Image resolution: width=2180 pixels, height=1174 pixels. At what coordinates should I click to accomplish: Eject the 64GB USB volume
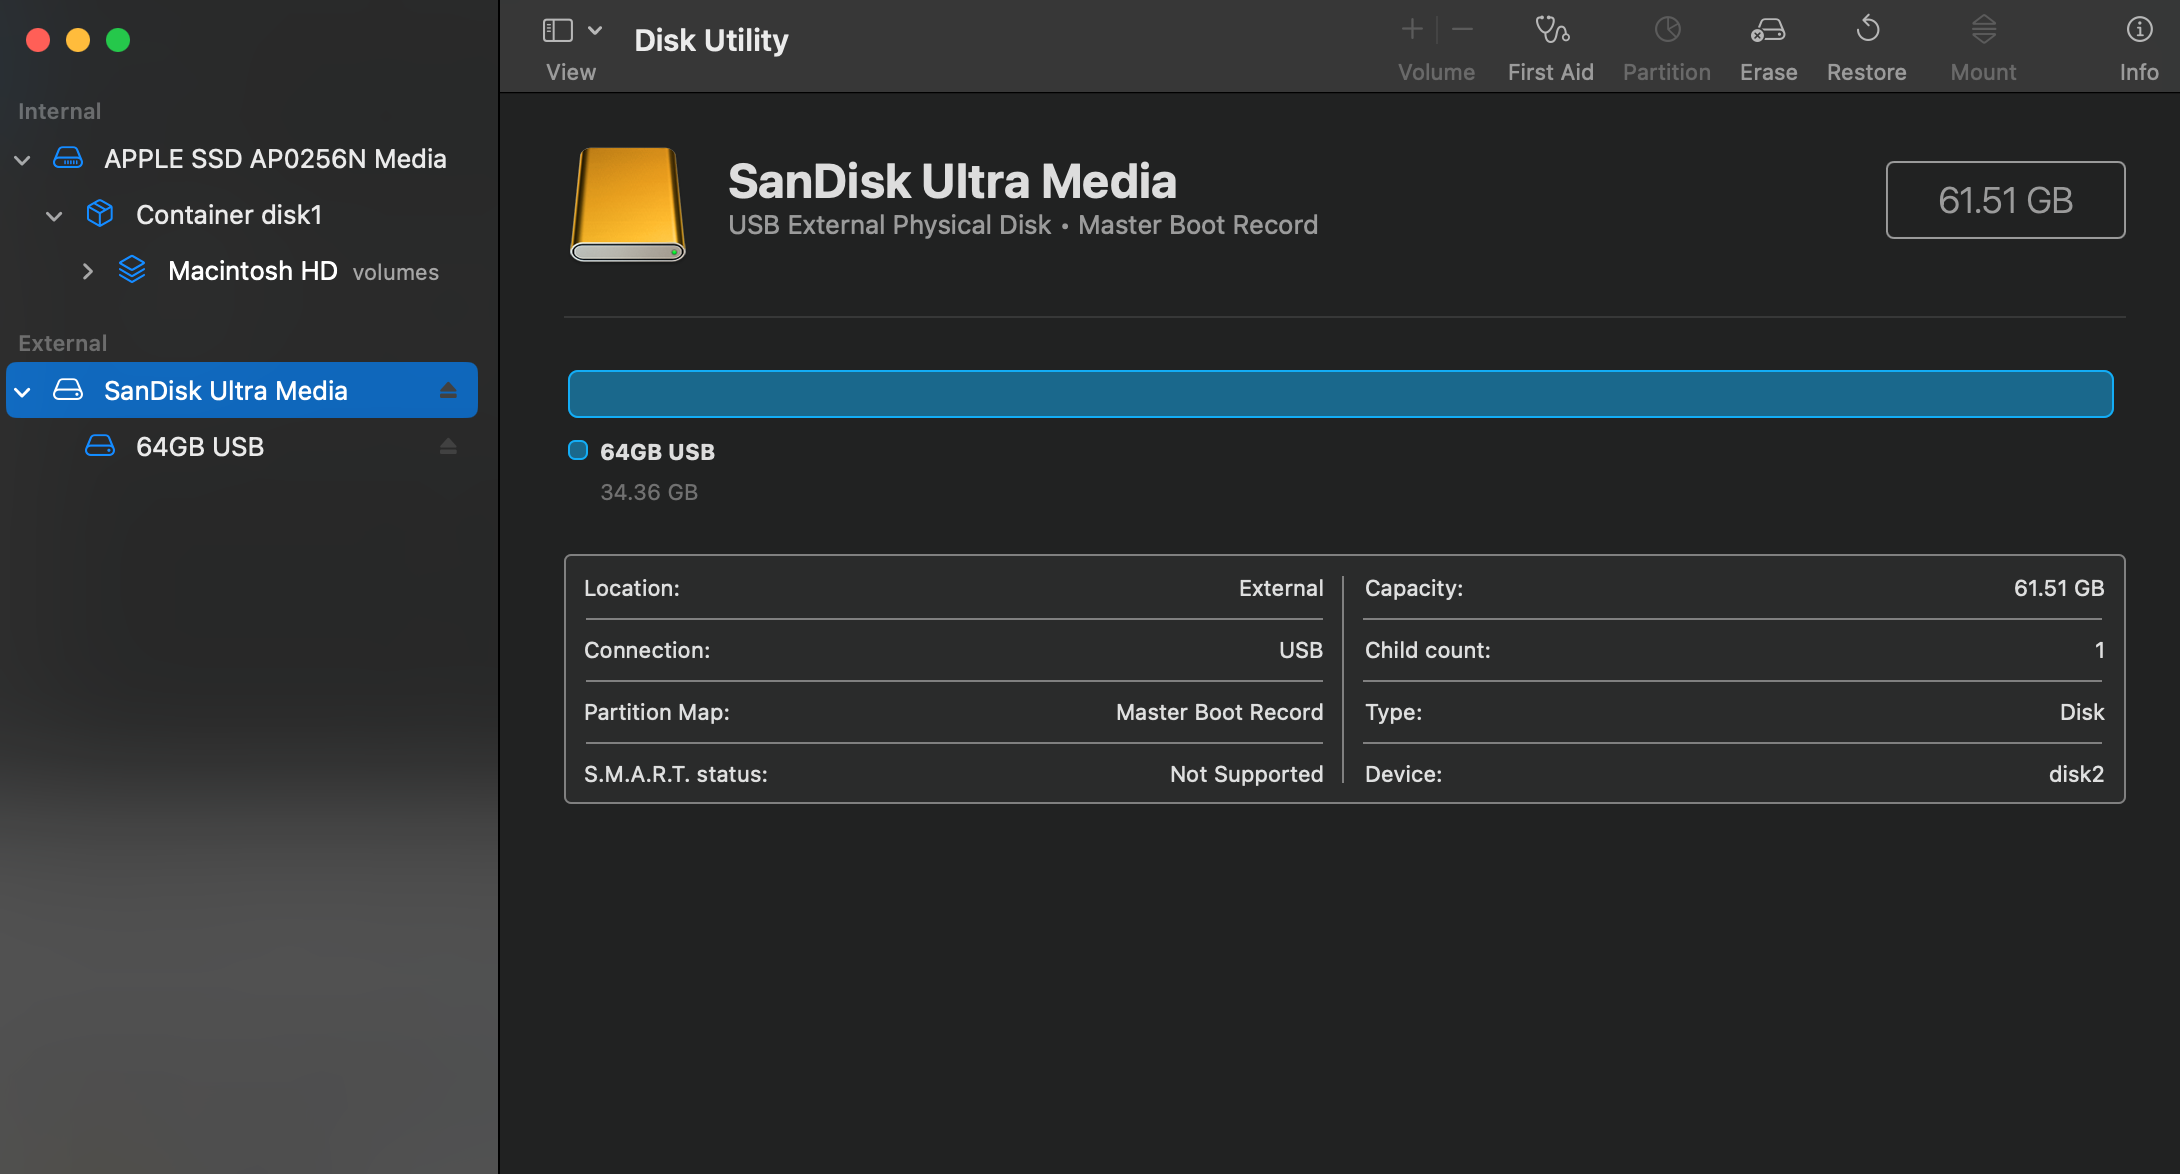[448, 447]
